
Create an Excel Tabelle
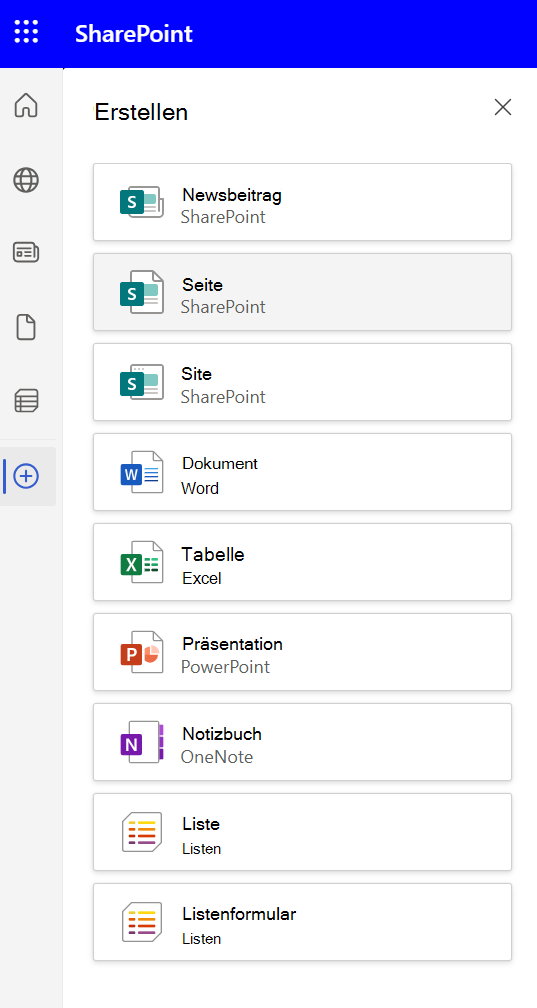point(302,562)
